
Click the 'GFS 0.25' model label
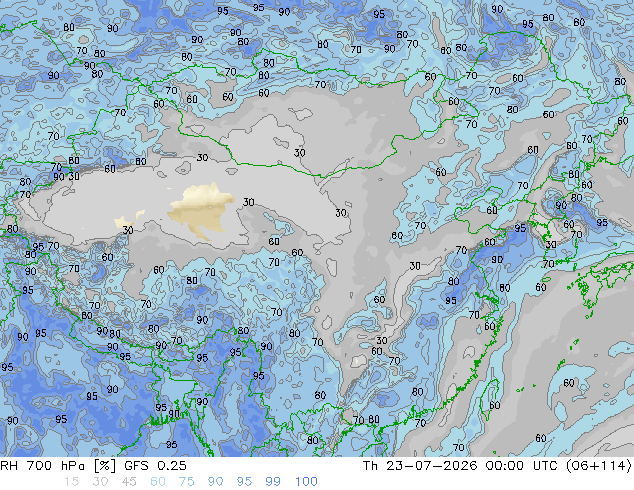(x=155, y=466)
